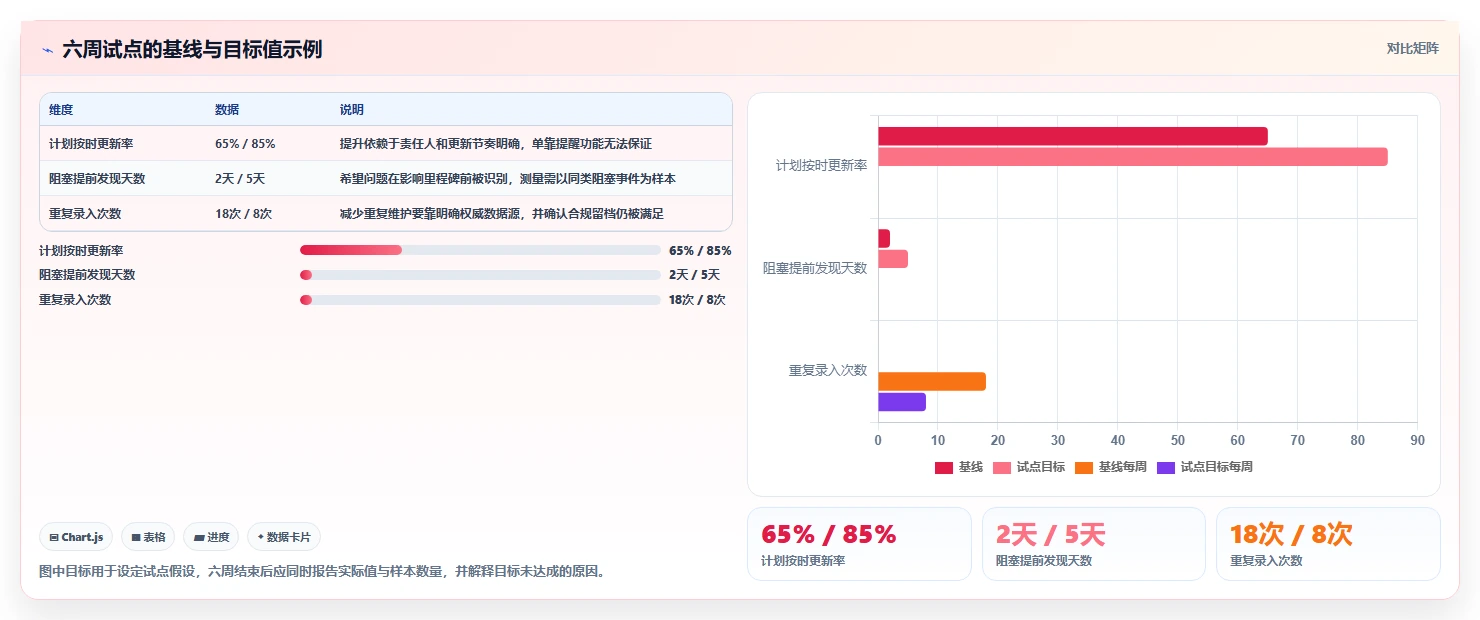The height and width of the screenshot is (620, 1480).
Task: Click progress value 65% / 85% beside bar
Action: pyautogui.click(x=700, y=250)
